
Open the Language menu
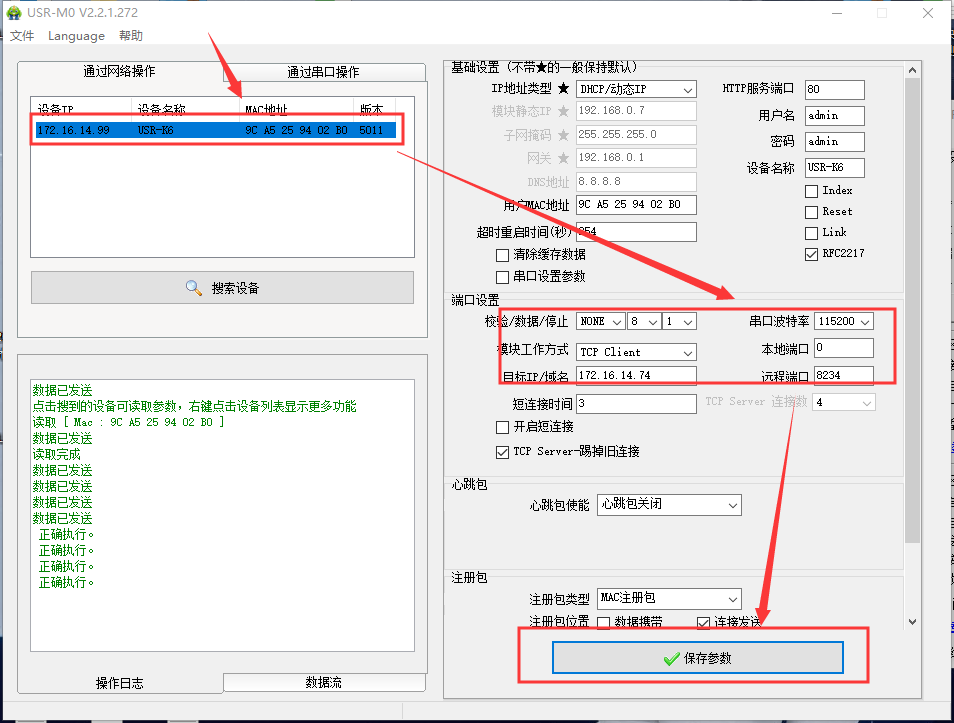[x=76, y=36]
